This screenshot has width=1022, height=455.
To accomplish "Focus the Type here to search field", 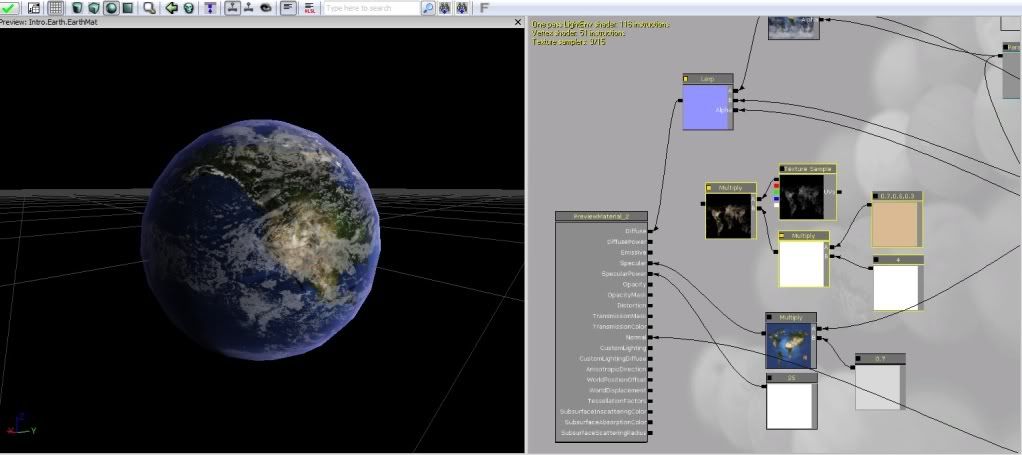I will tap(372, 8).
